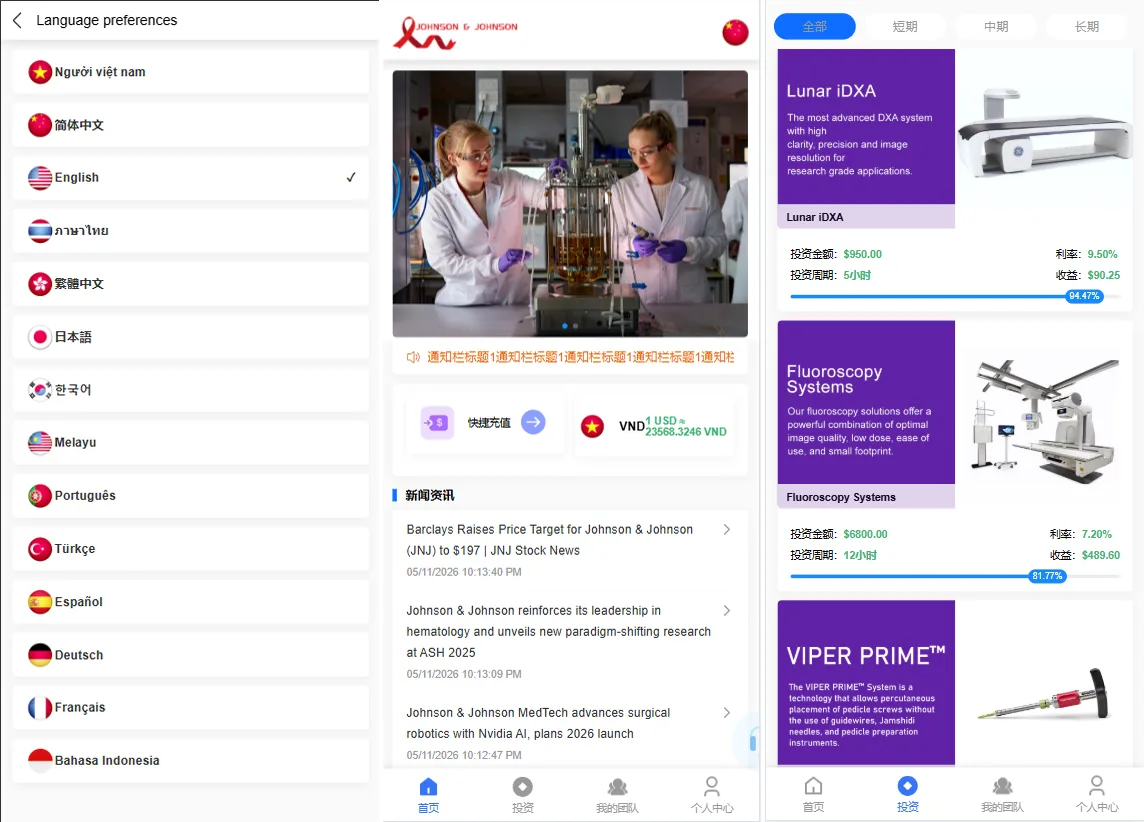Open 个人中心 profile tab in right panel
Image resolution: width=1144 pixels, height=822 pixels.
pyautogui.click(x=1097, y=794)
